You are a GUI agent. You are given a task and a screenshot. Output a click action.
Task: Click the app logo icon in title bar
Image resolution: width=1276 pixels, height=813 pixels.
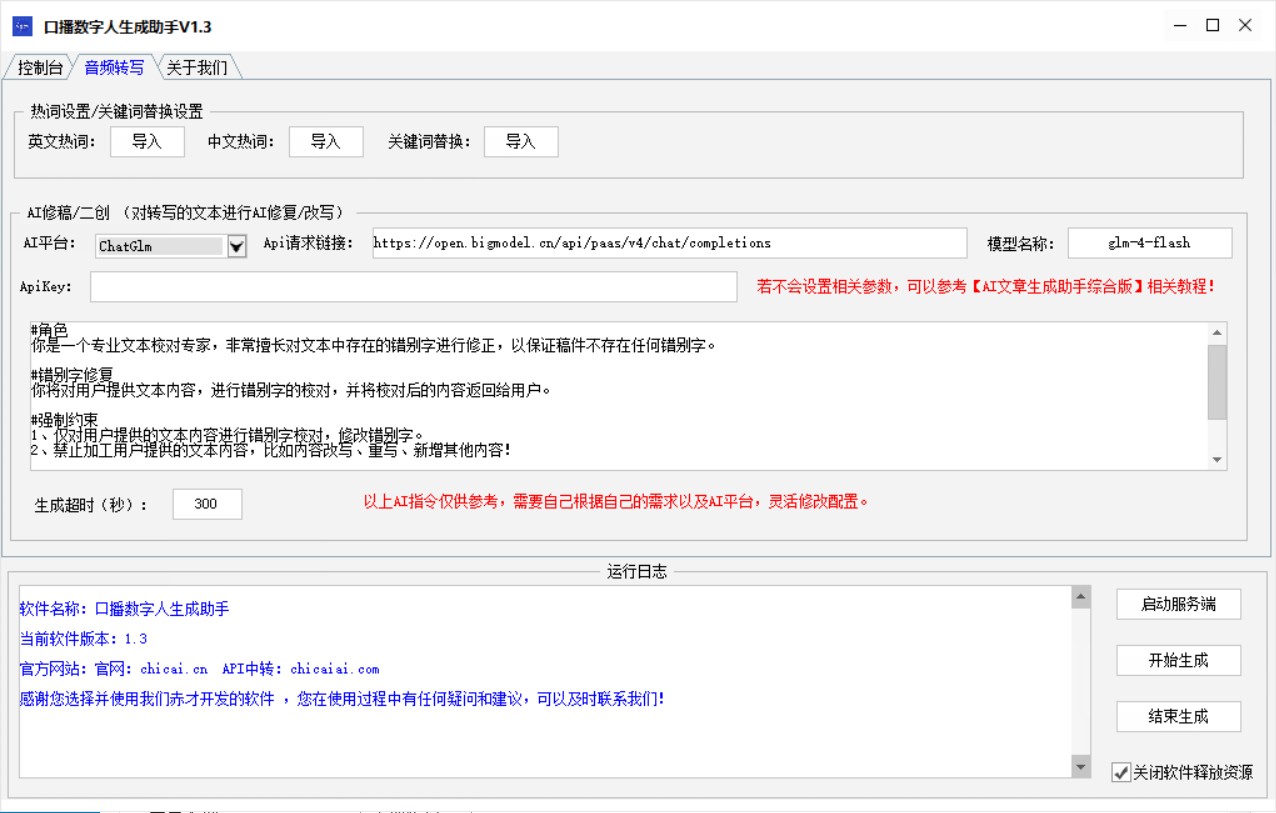point(22,26)
